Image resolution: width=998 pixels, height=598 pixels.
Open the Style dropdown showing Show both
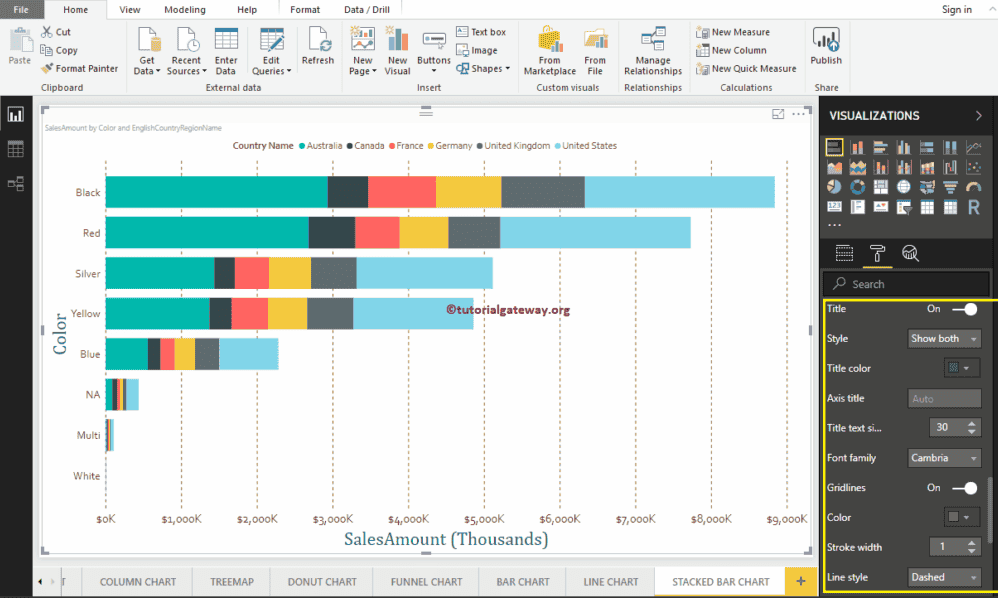point(944,338)
